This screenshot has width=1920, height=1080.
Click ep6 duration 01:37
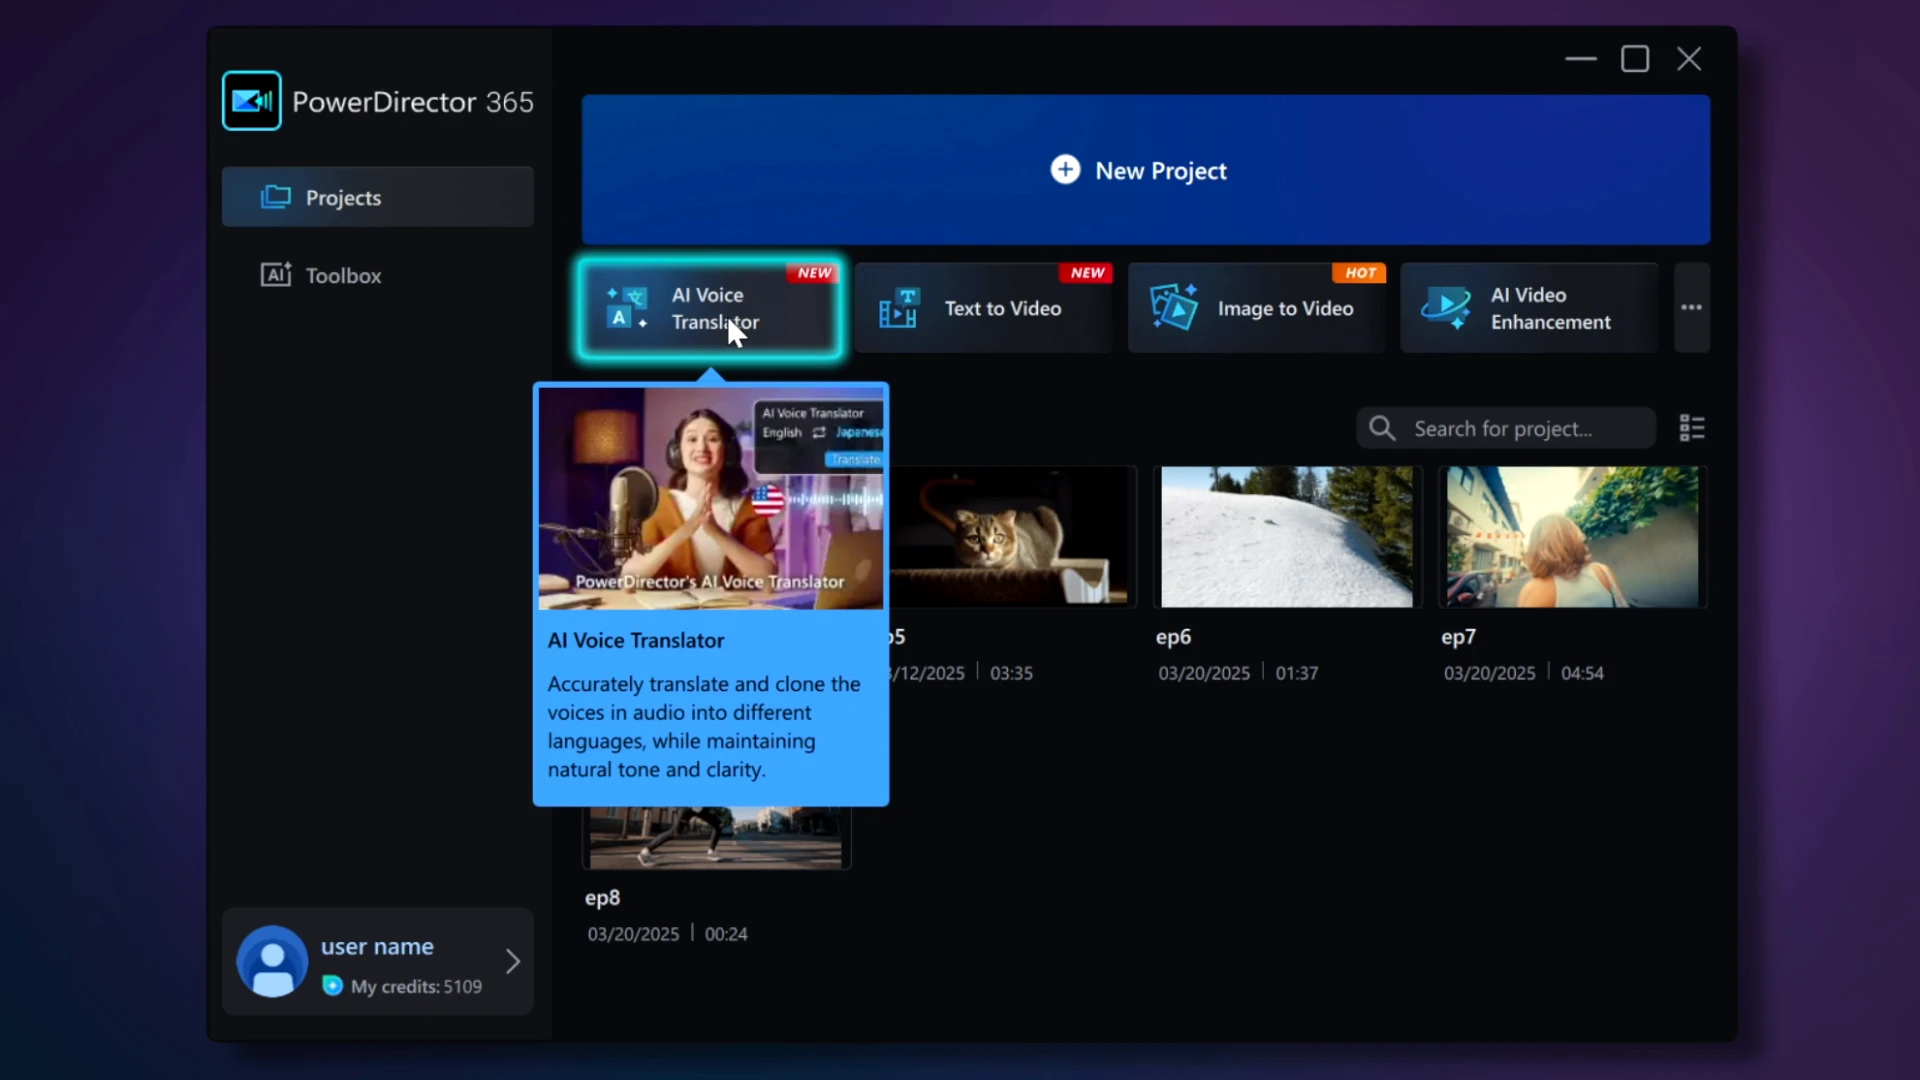(1297, 673)
